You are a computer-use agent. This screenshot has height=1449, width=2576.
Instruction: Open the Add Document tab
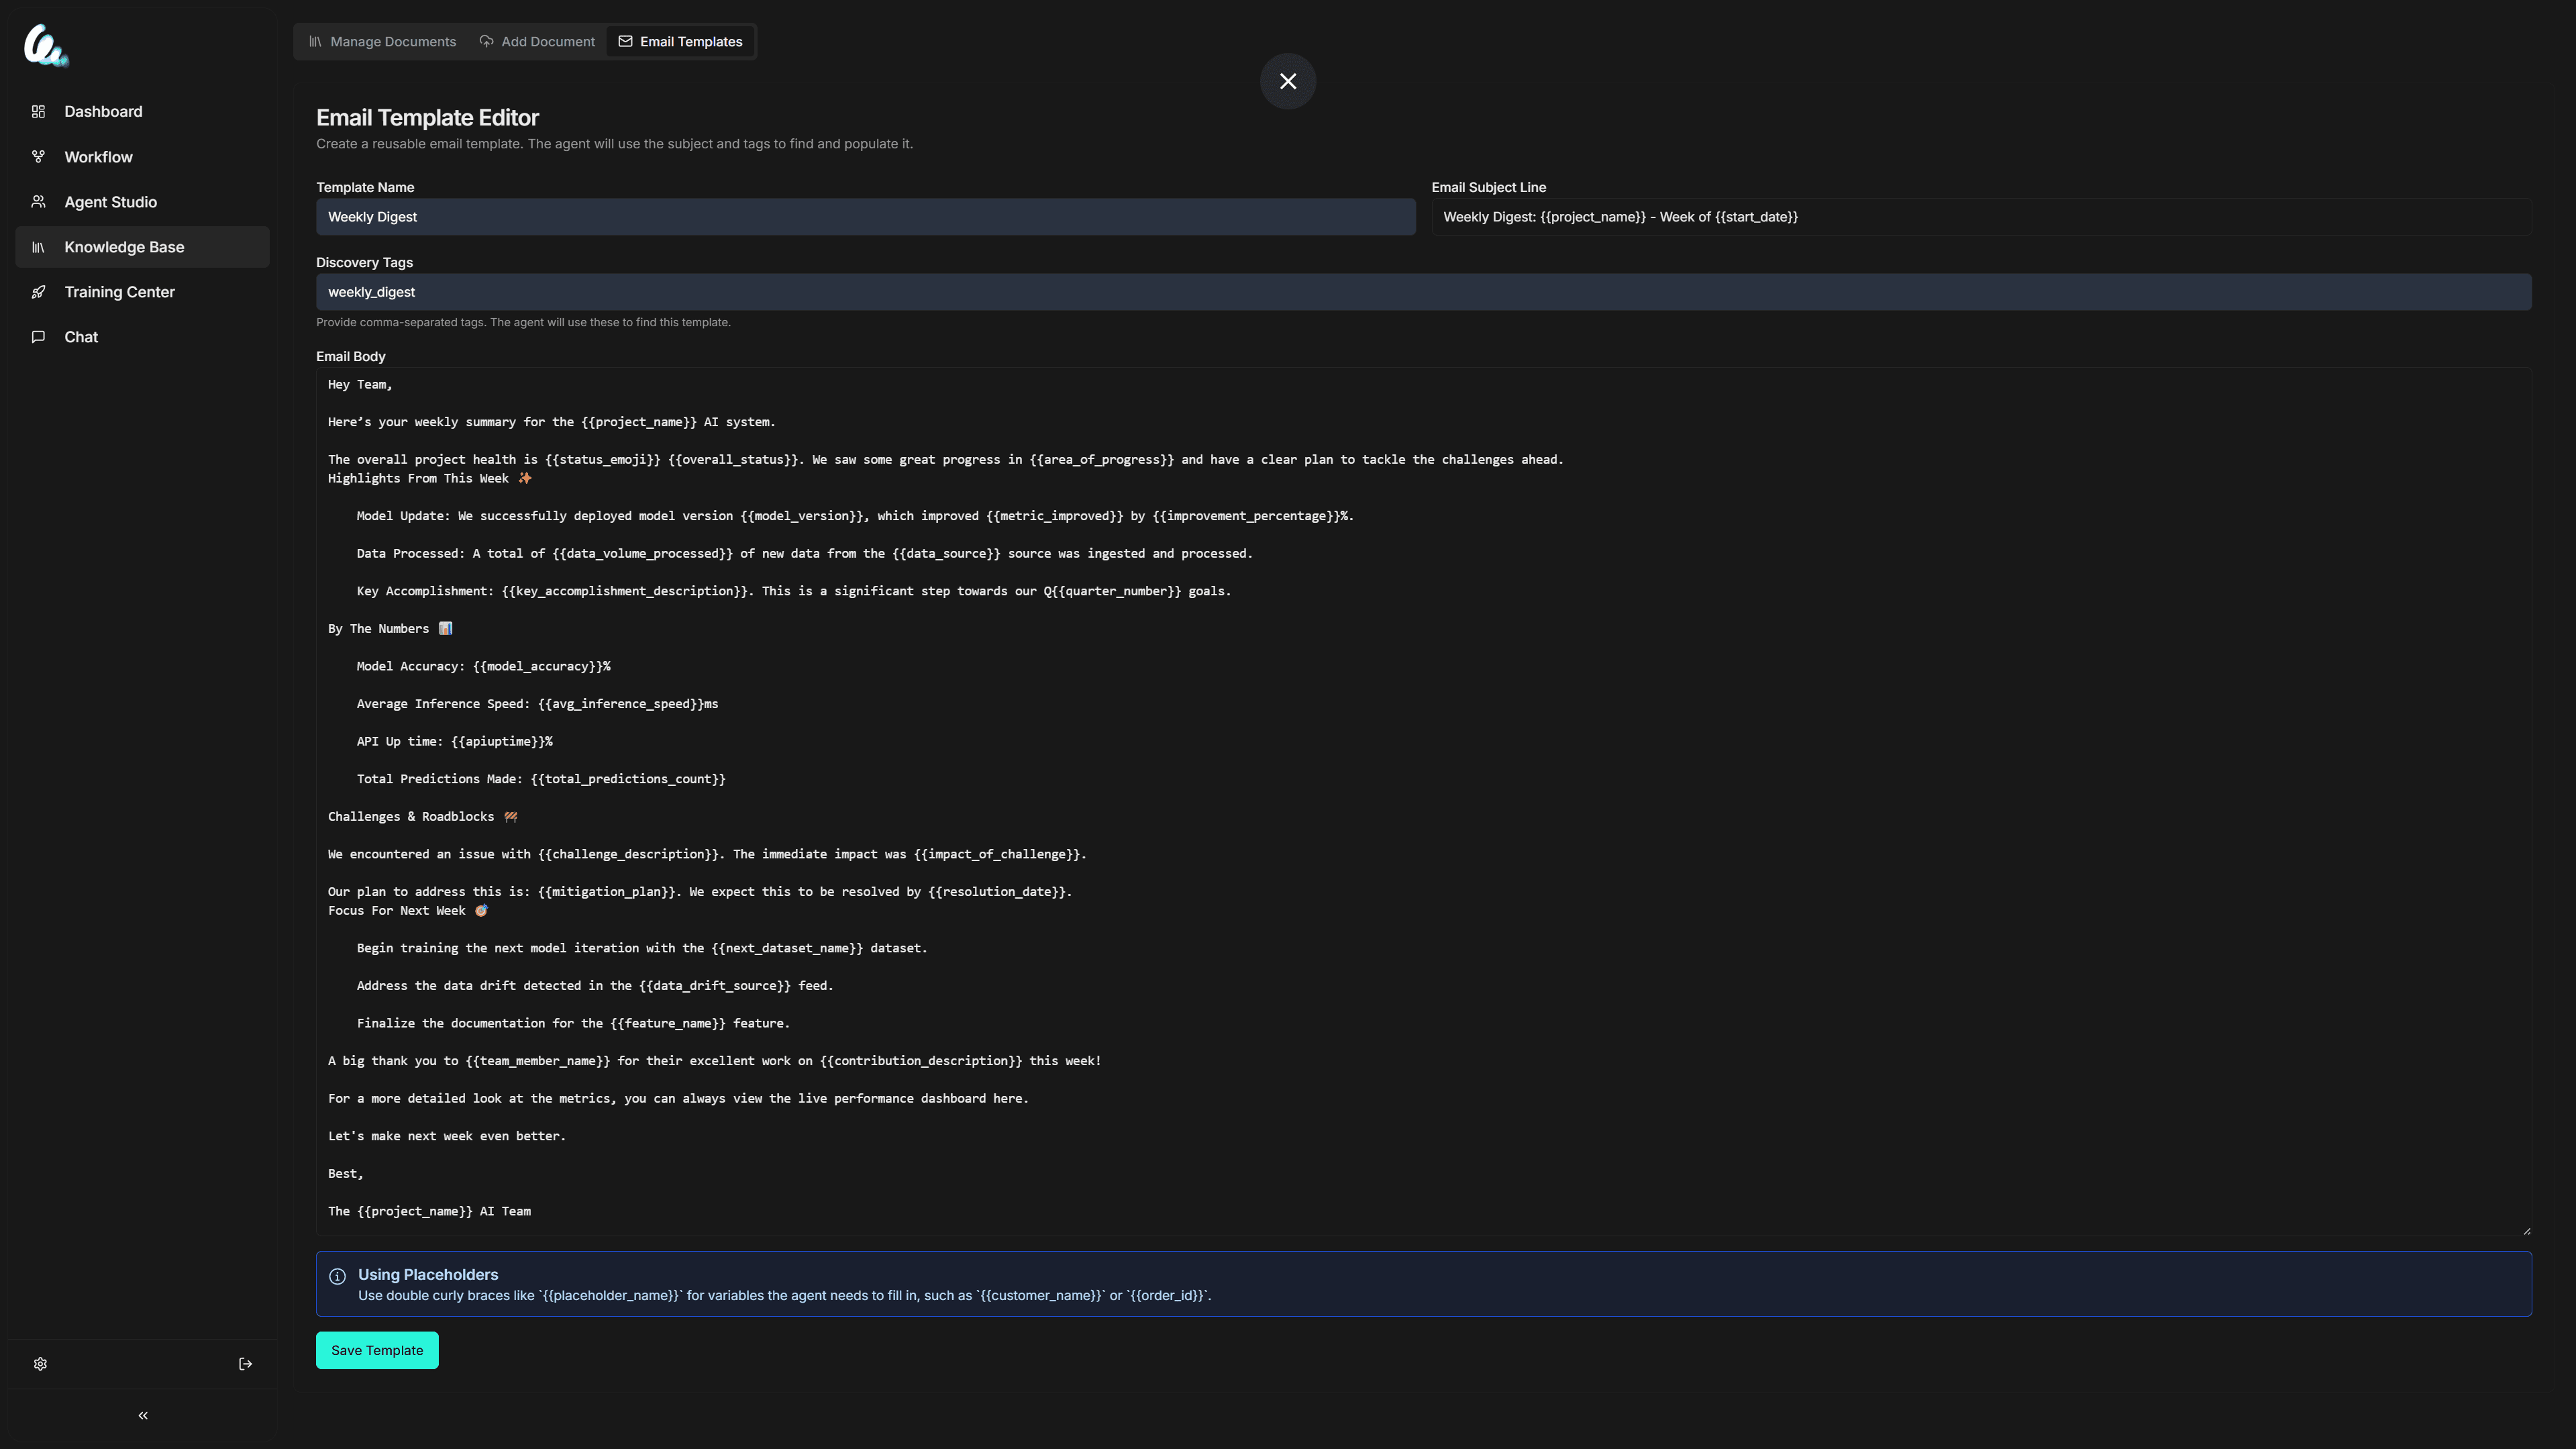pyautogui.click(x=547, y=41)
